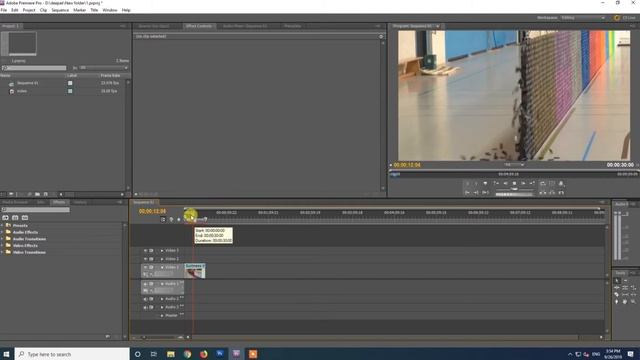This screenshot has width=640, height=360.
Task: Expand the Video 3 track
Action: tap(162, 251)
